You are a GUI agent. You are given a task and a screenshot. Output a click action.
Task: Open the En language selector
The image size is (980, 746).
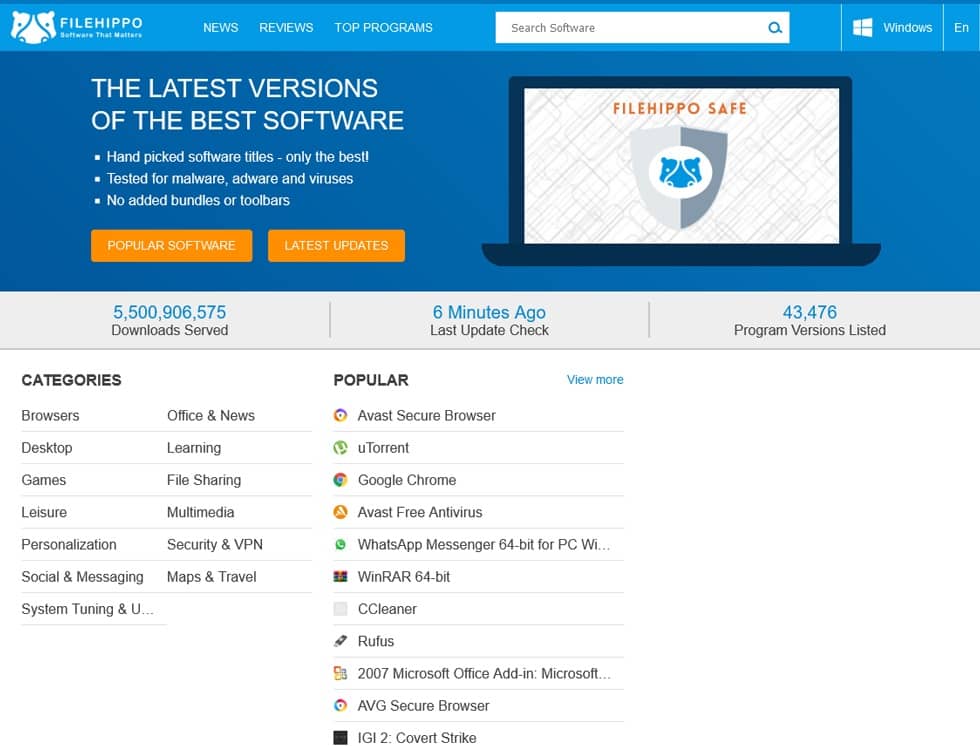(x=961, y=27)
